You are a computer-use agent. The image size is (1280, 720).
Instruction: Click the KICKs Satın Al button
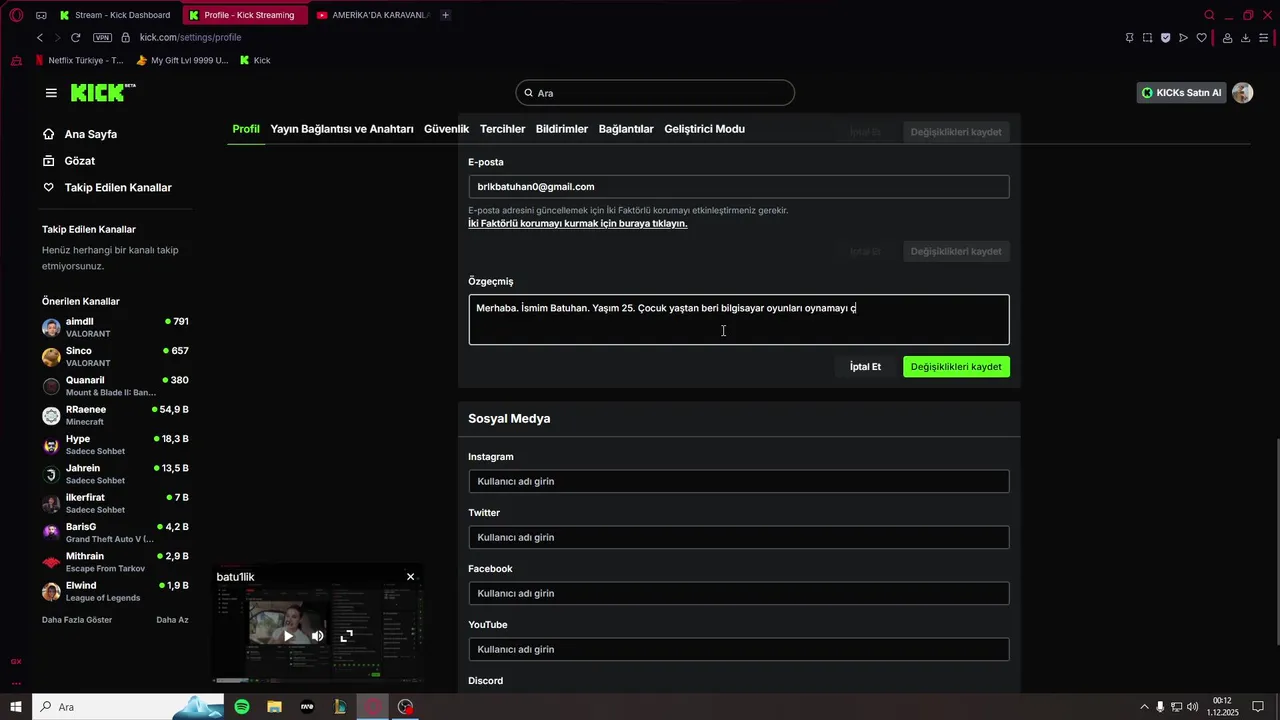(1181, 93)
